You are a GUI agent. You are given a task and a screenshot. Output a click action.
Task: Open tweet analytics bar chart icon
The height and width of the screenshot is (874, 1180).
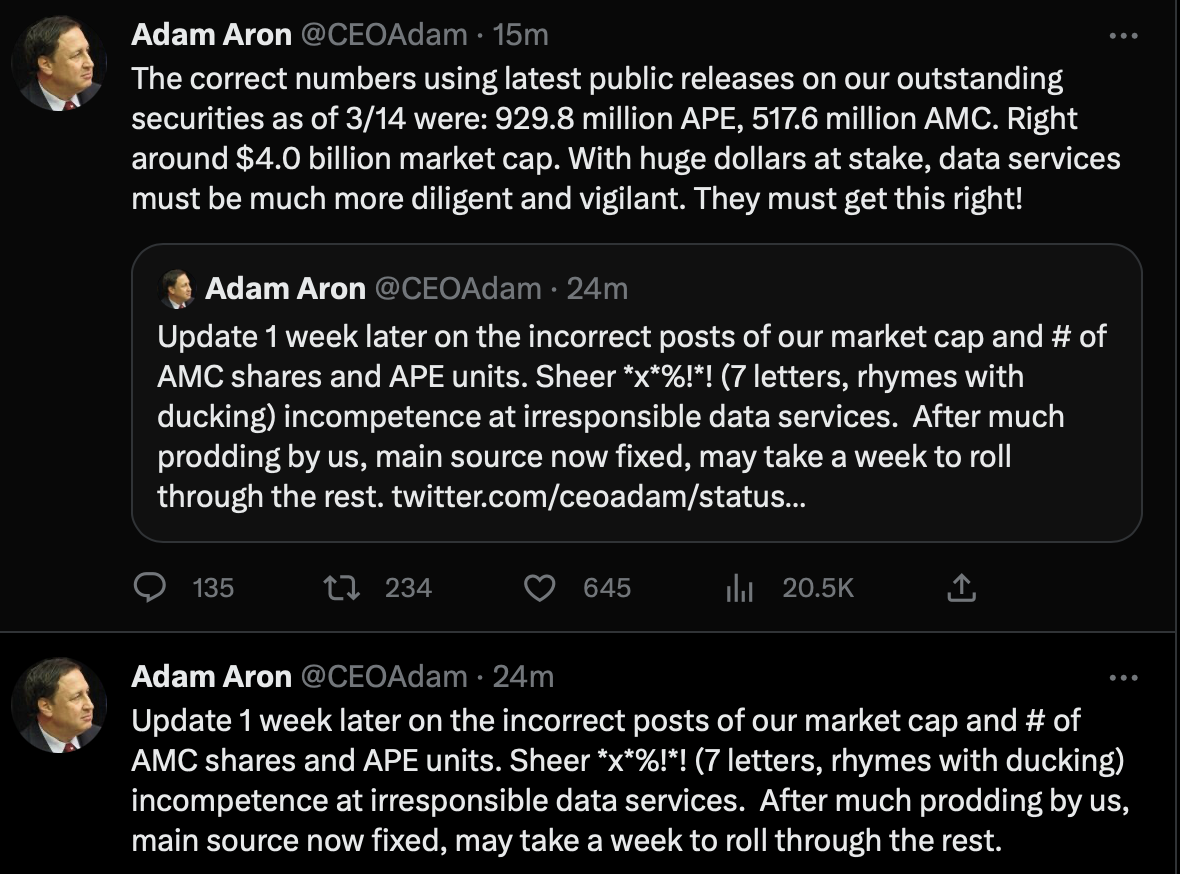point(738,588)
